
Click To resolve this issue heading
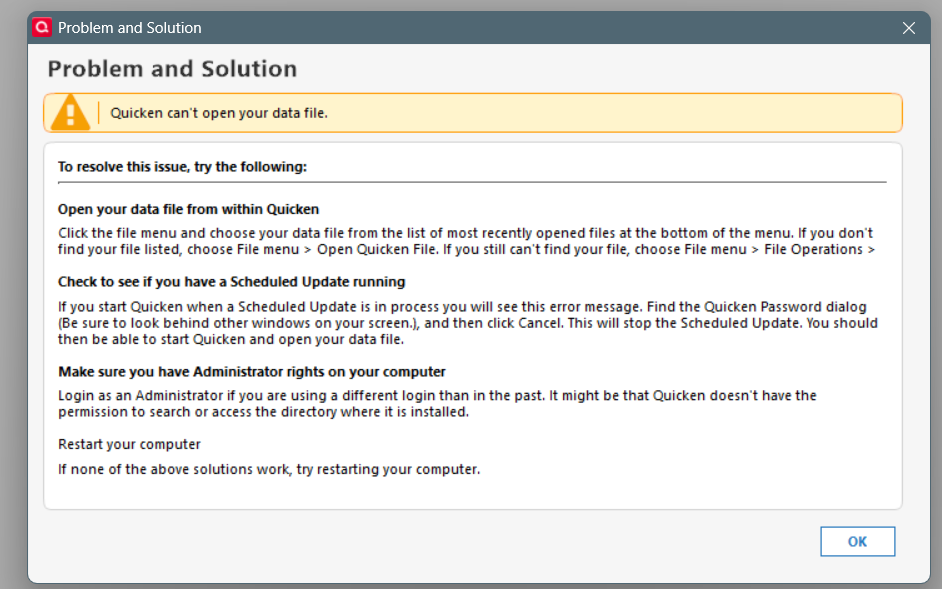(183, 166)
